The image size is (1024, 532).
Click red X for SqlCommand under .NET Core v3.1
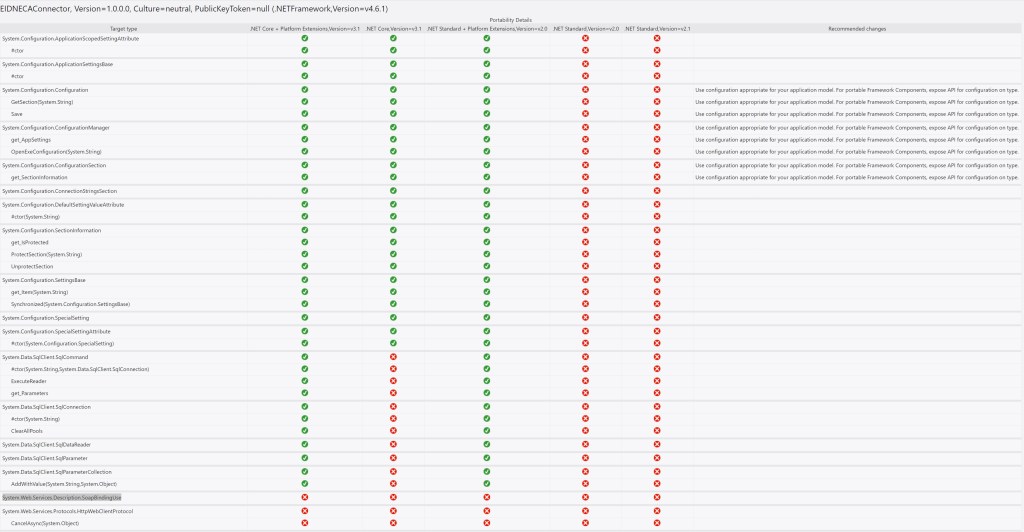[x=394, y=357]
